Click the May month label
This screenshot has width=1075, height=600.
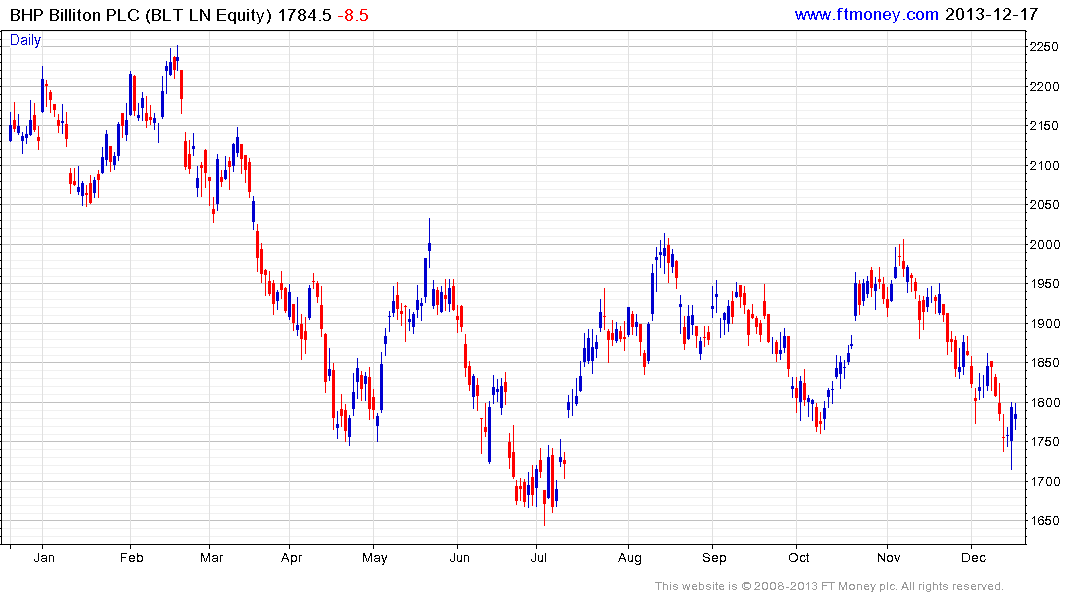(x=374, y=557)
